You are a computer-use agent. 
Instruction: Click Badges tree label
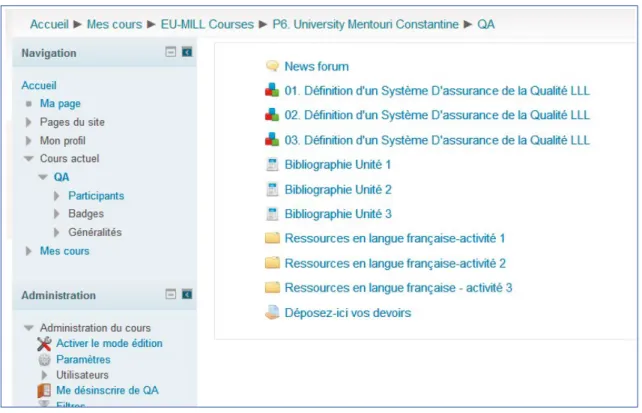click(86, 214)
